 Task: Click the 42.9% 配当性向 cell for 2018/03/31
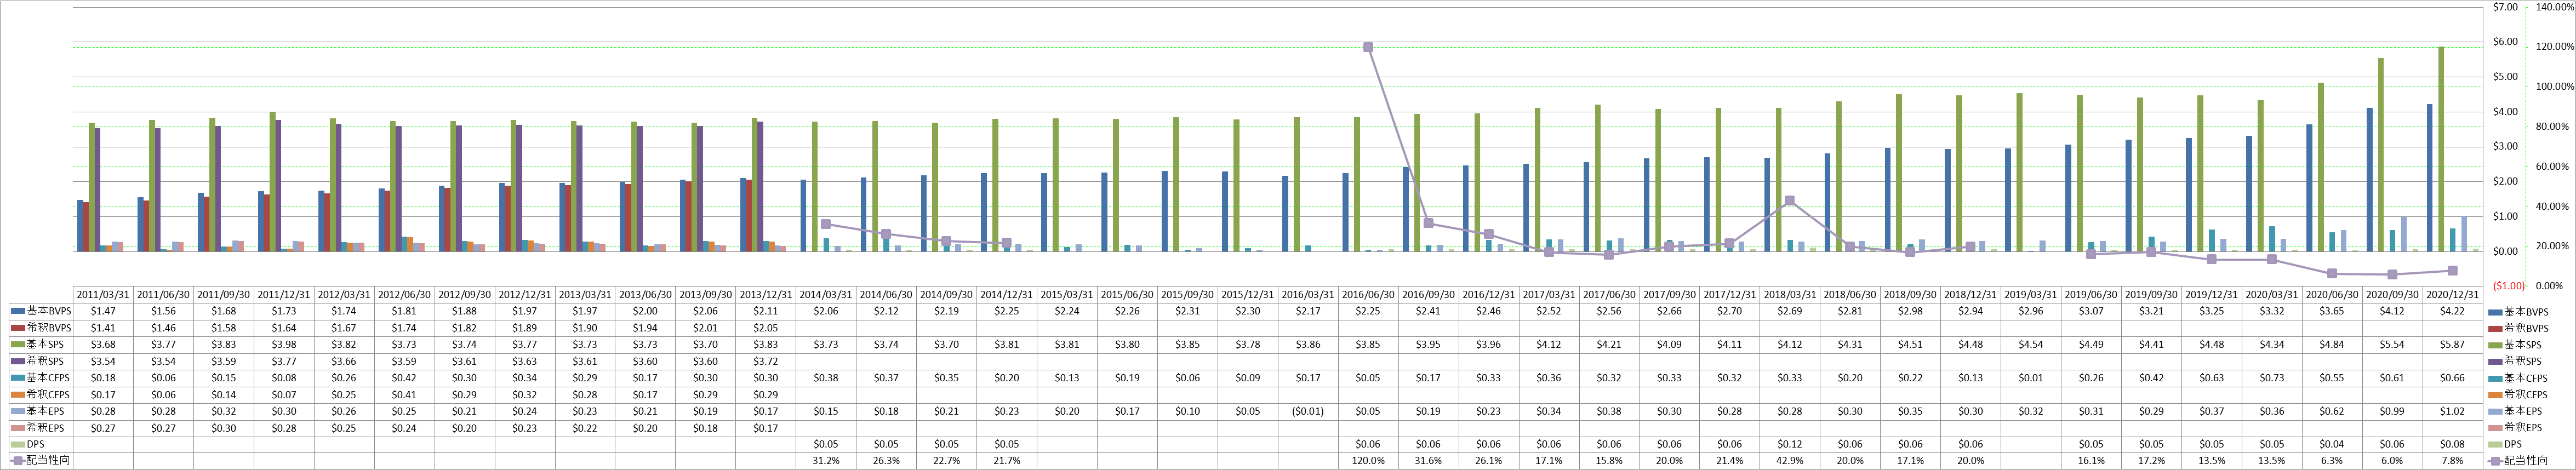tap(1790, 461)
